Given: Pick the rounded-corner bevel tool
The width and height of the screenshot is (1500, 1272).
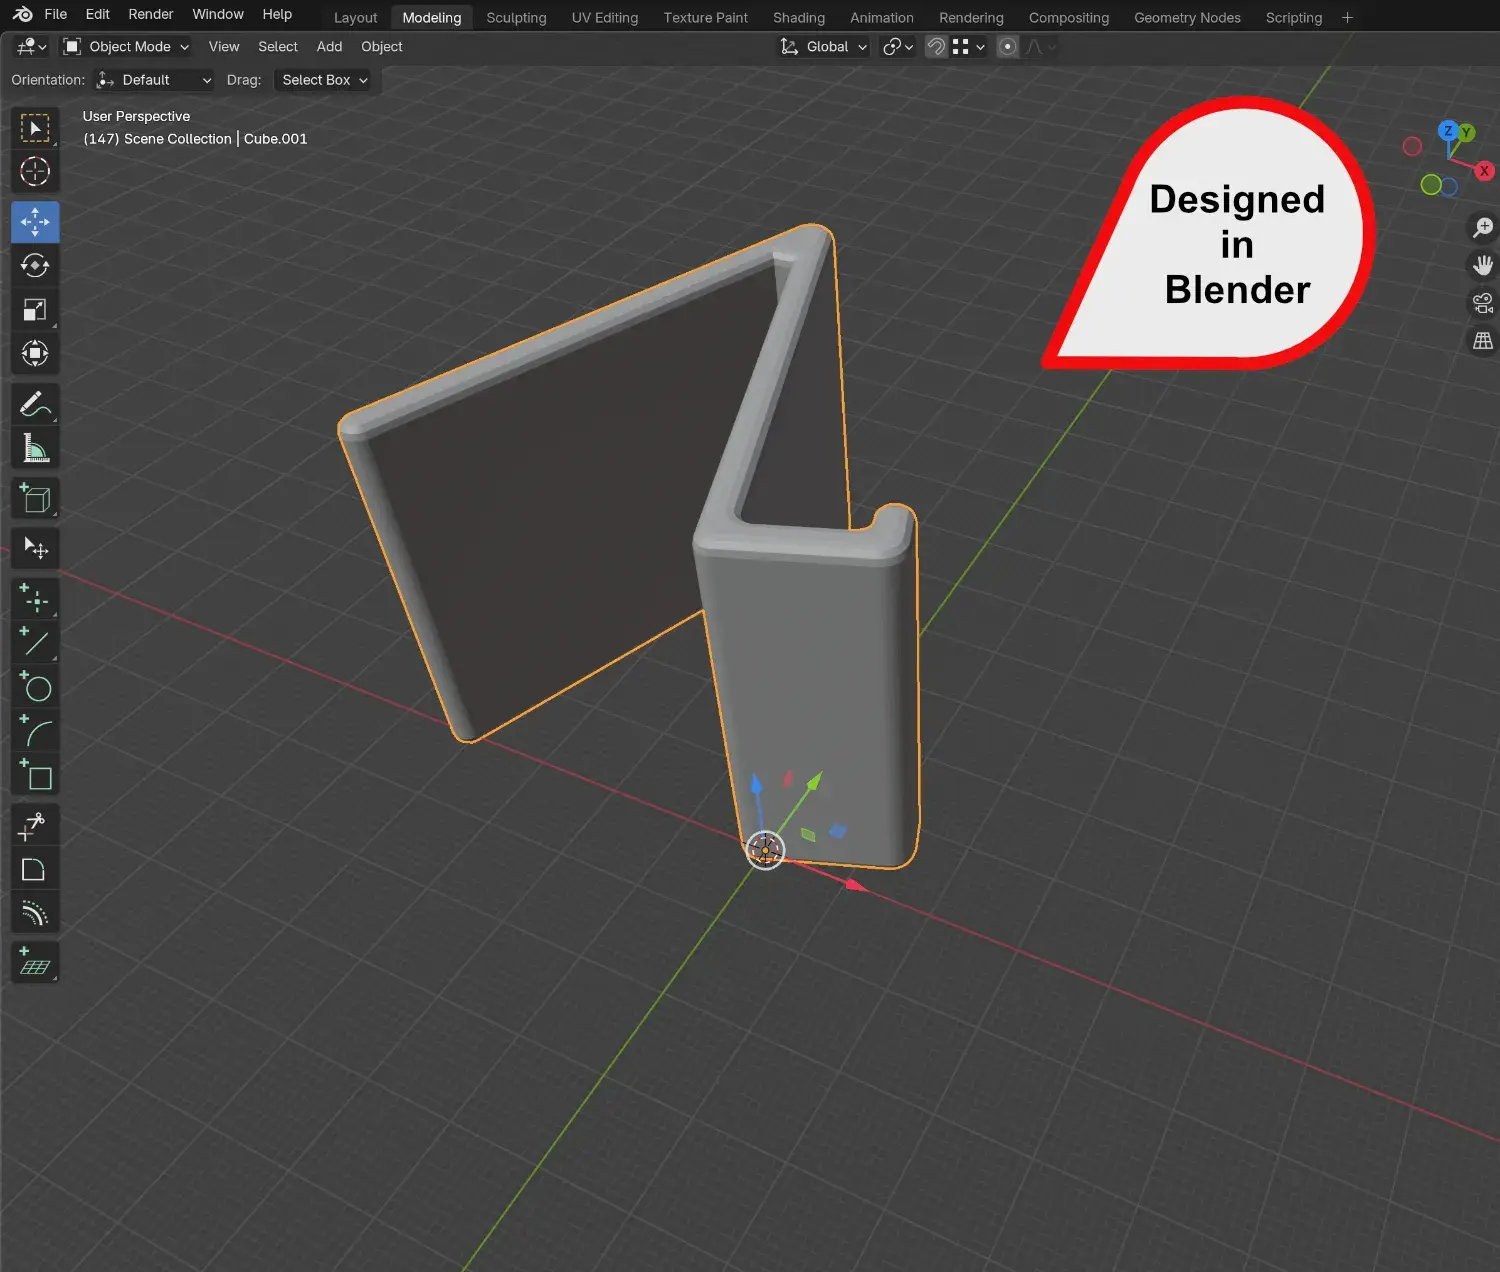Looking at the screenshot, I should [x=35, y=870].
